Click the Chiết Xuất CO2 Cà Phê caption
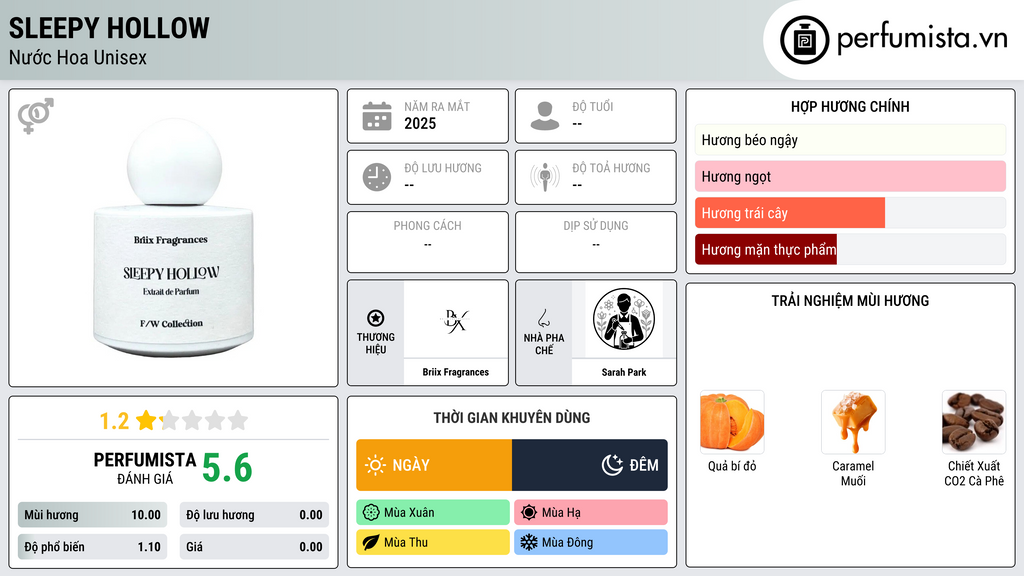Image resolution: width=1024 pixels, height=576 pixels. click(x=974, y=473)
